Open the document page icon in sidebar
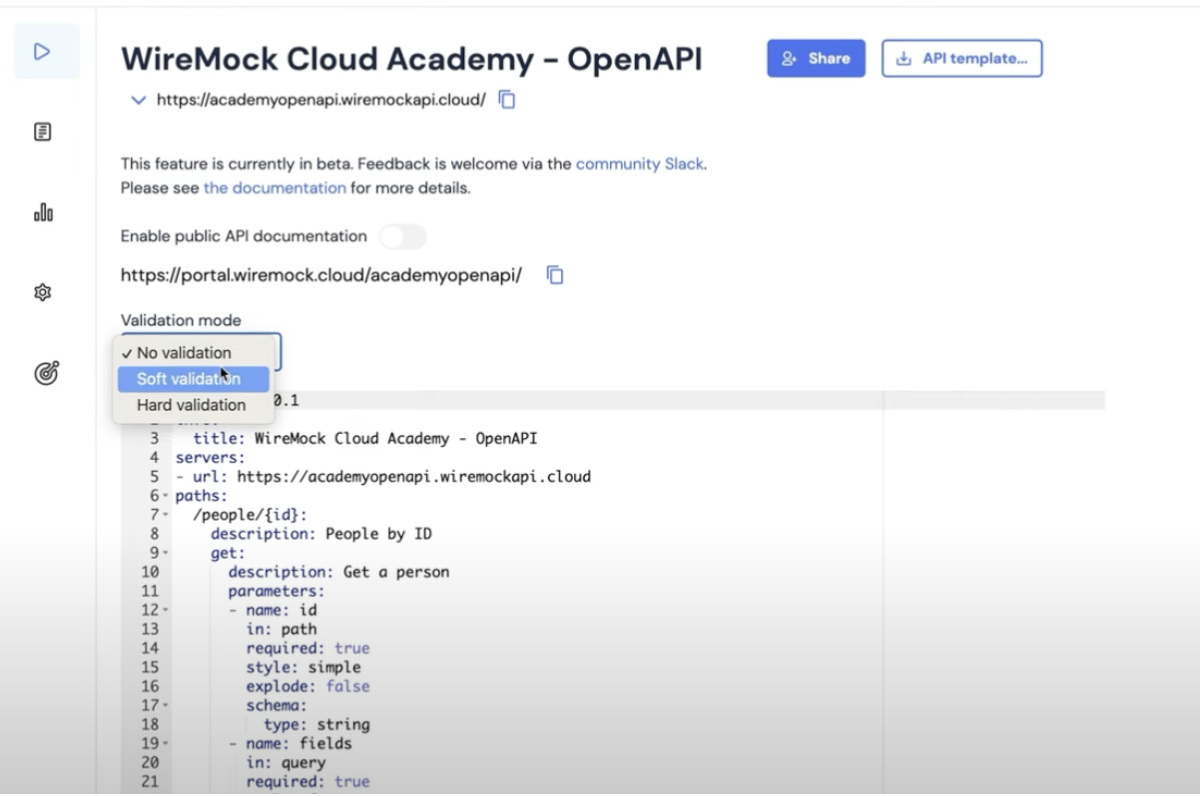The width and height of the screenshot is (1202, 796). pyautogui.click(x=42, y=132)
